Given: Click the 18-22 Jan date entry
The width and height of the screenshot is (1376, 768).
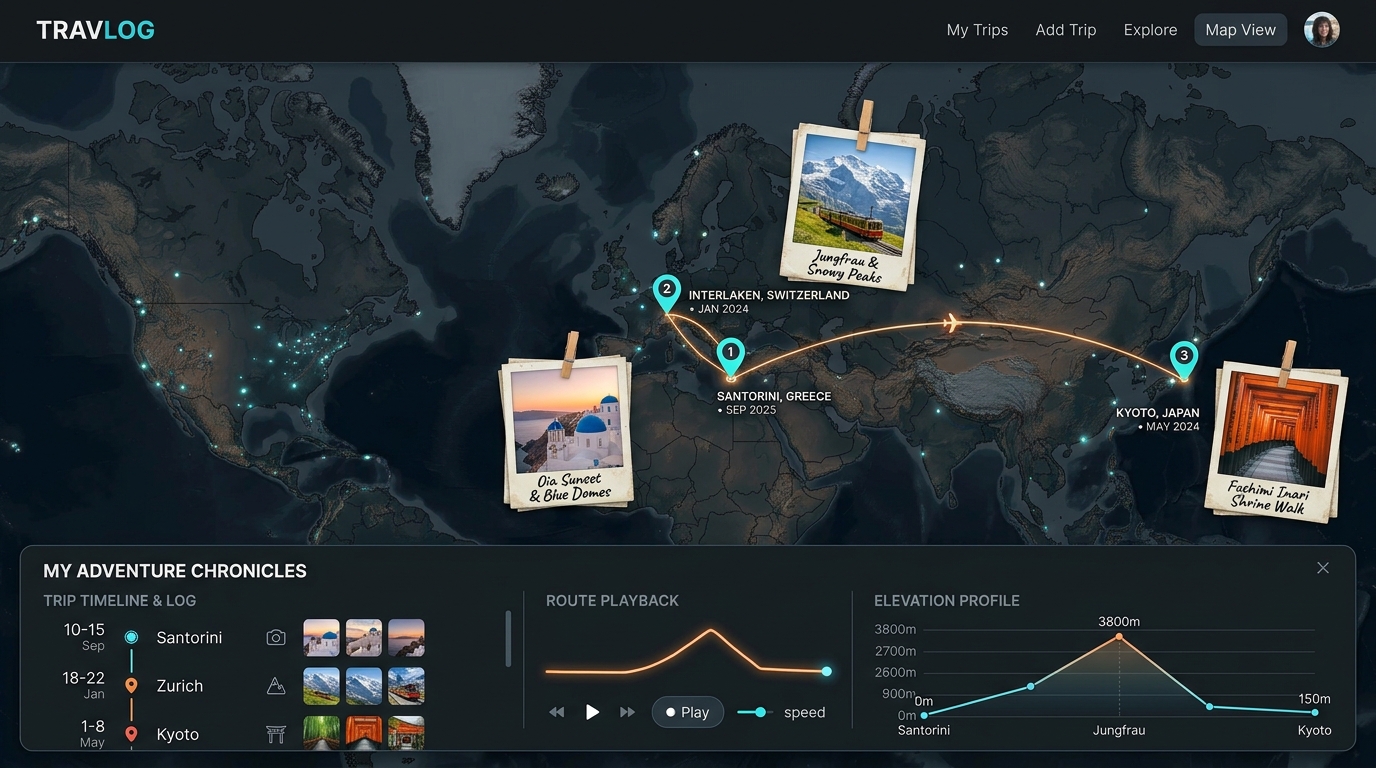Looking at the screenshot, I should pos(85,684).
